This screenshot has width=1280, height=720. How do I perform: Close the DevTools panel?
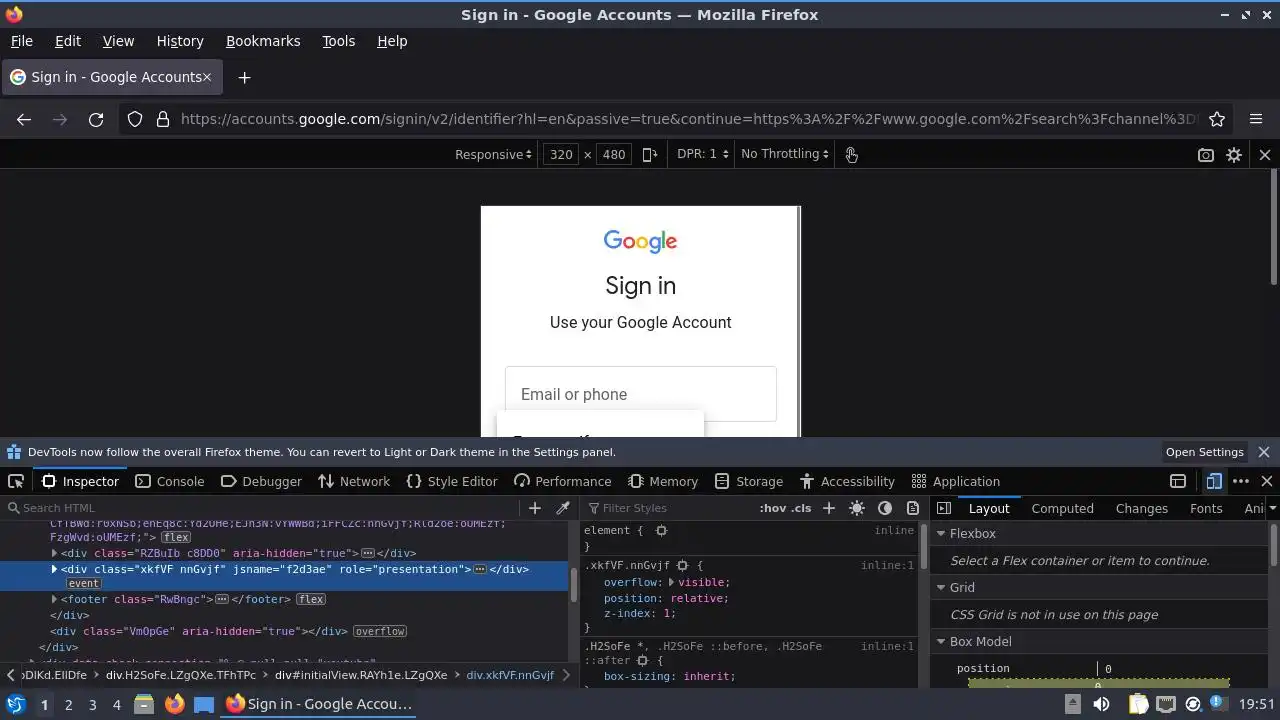1267,481
